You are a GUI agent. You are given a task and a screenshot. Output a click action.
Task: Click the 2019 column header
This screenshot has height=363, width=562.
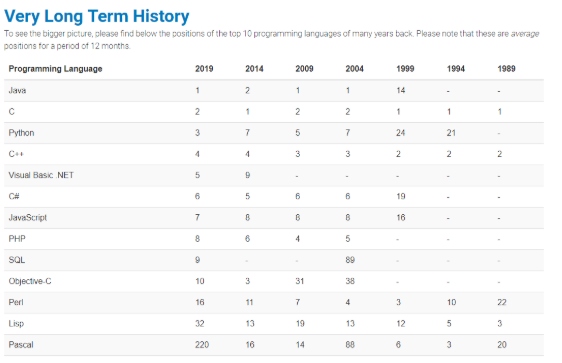[x=204, y=69]
